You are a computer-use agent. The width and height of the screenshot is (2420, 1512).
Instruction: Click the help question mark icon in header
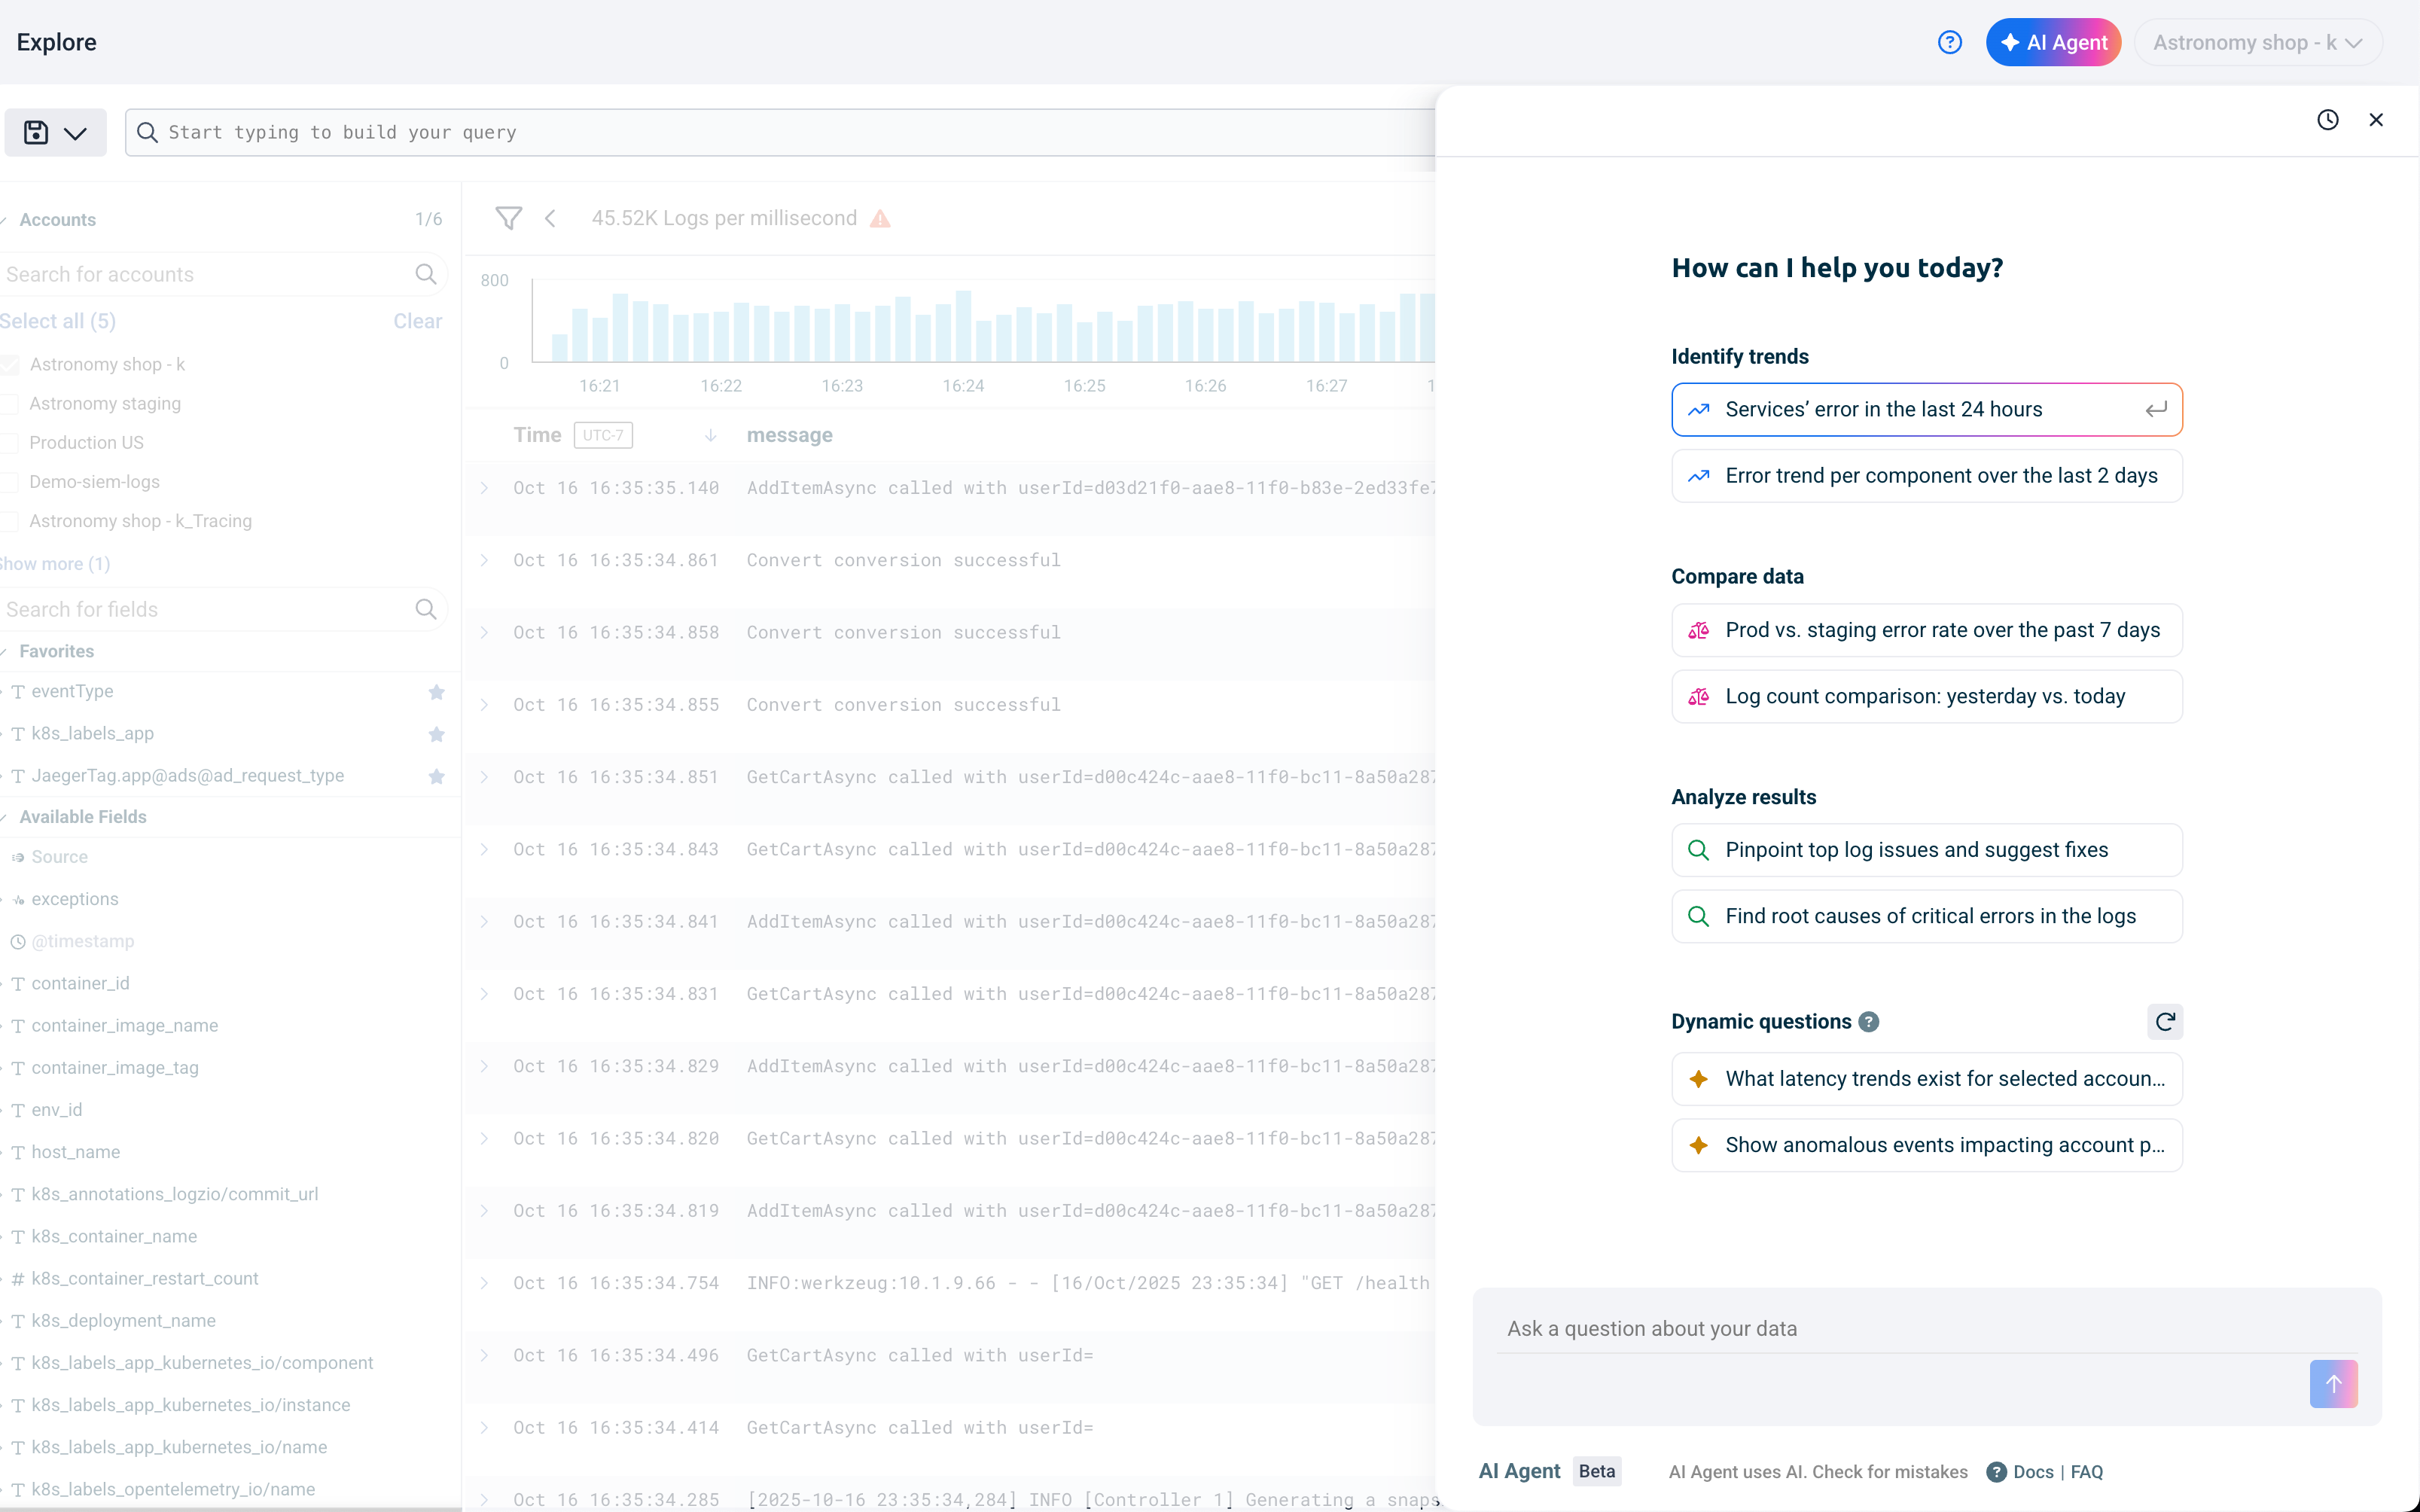[1949, 42]
